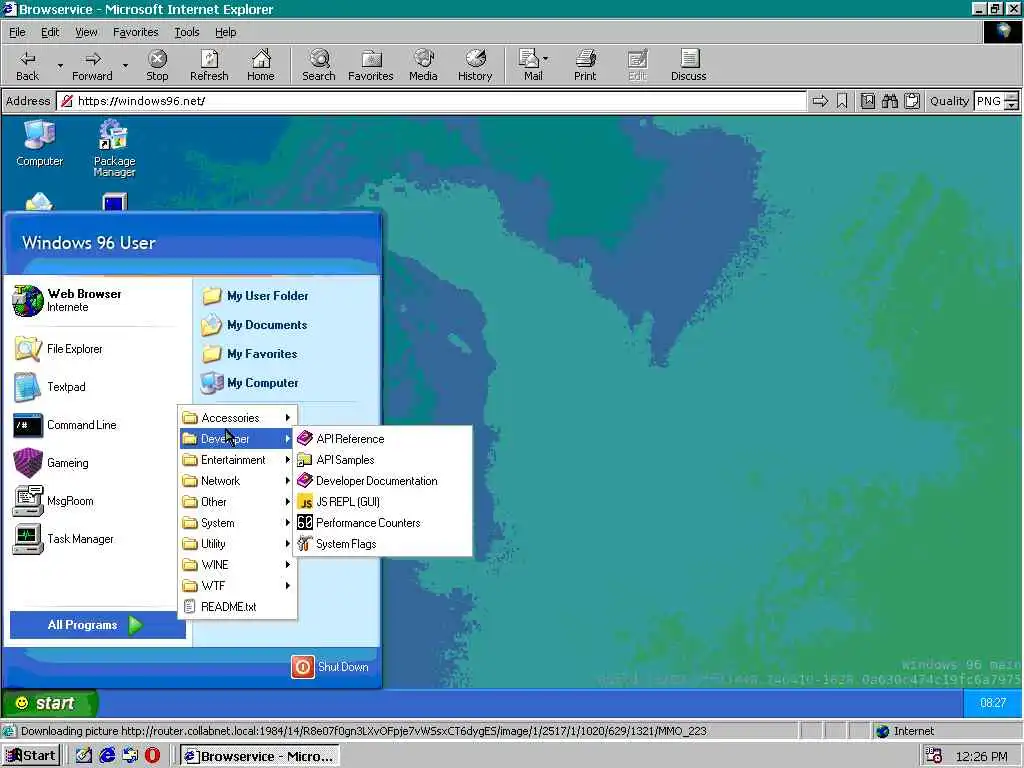Open API Reference from Developer menu
This screenshot has height=768, width=1024.
click(382, 439)
